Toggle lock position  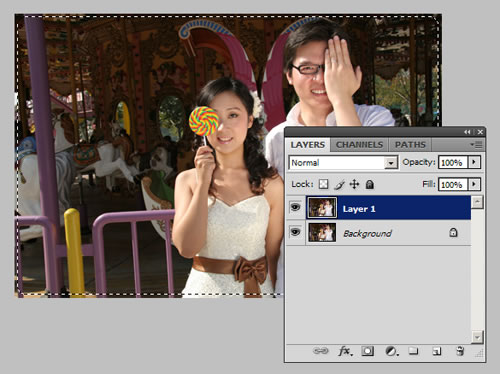click(354, 184)
